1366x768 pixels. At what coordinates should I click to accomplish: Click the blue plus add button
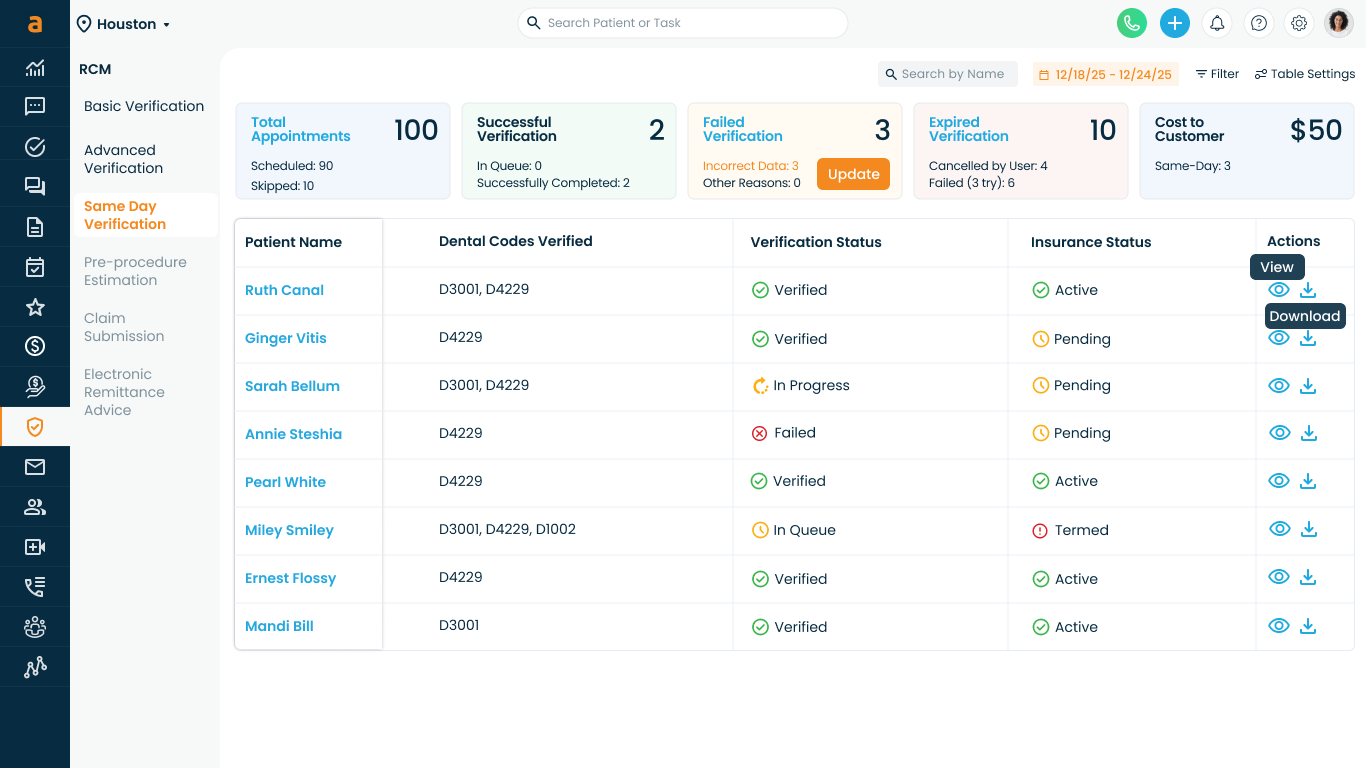1175,23
